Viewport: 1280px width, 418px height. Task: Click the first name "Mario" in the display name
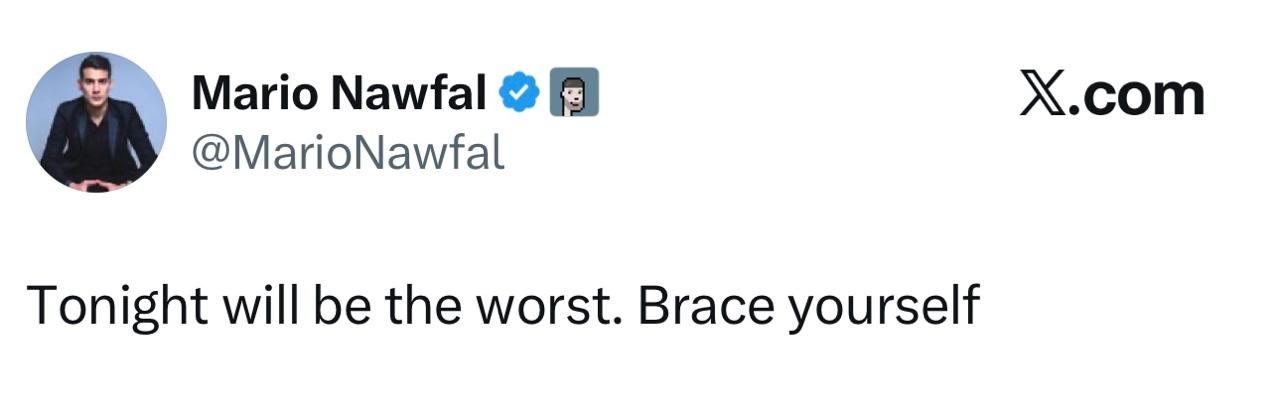point(255,94)
